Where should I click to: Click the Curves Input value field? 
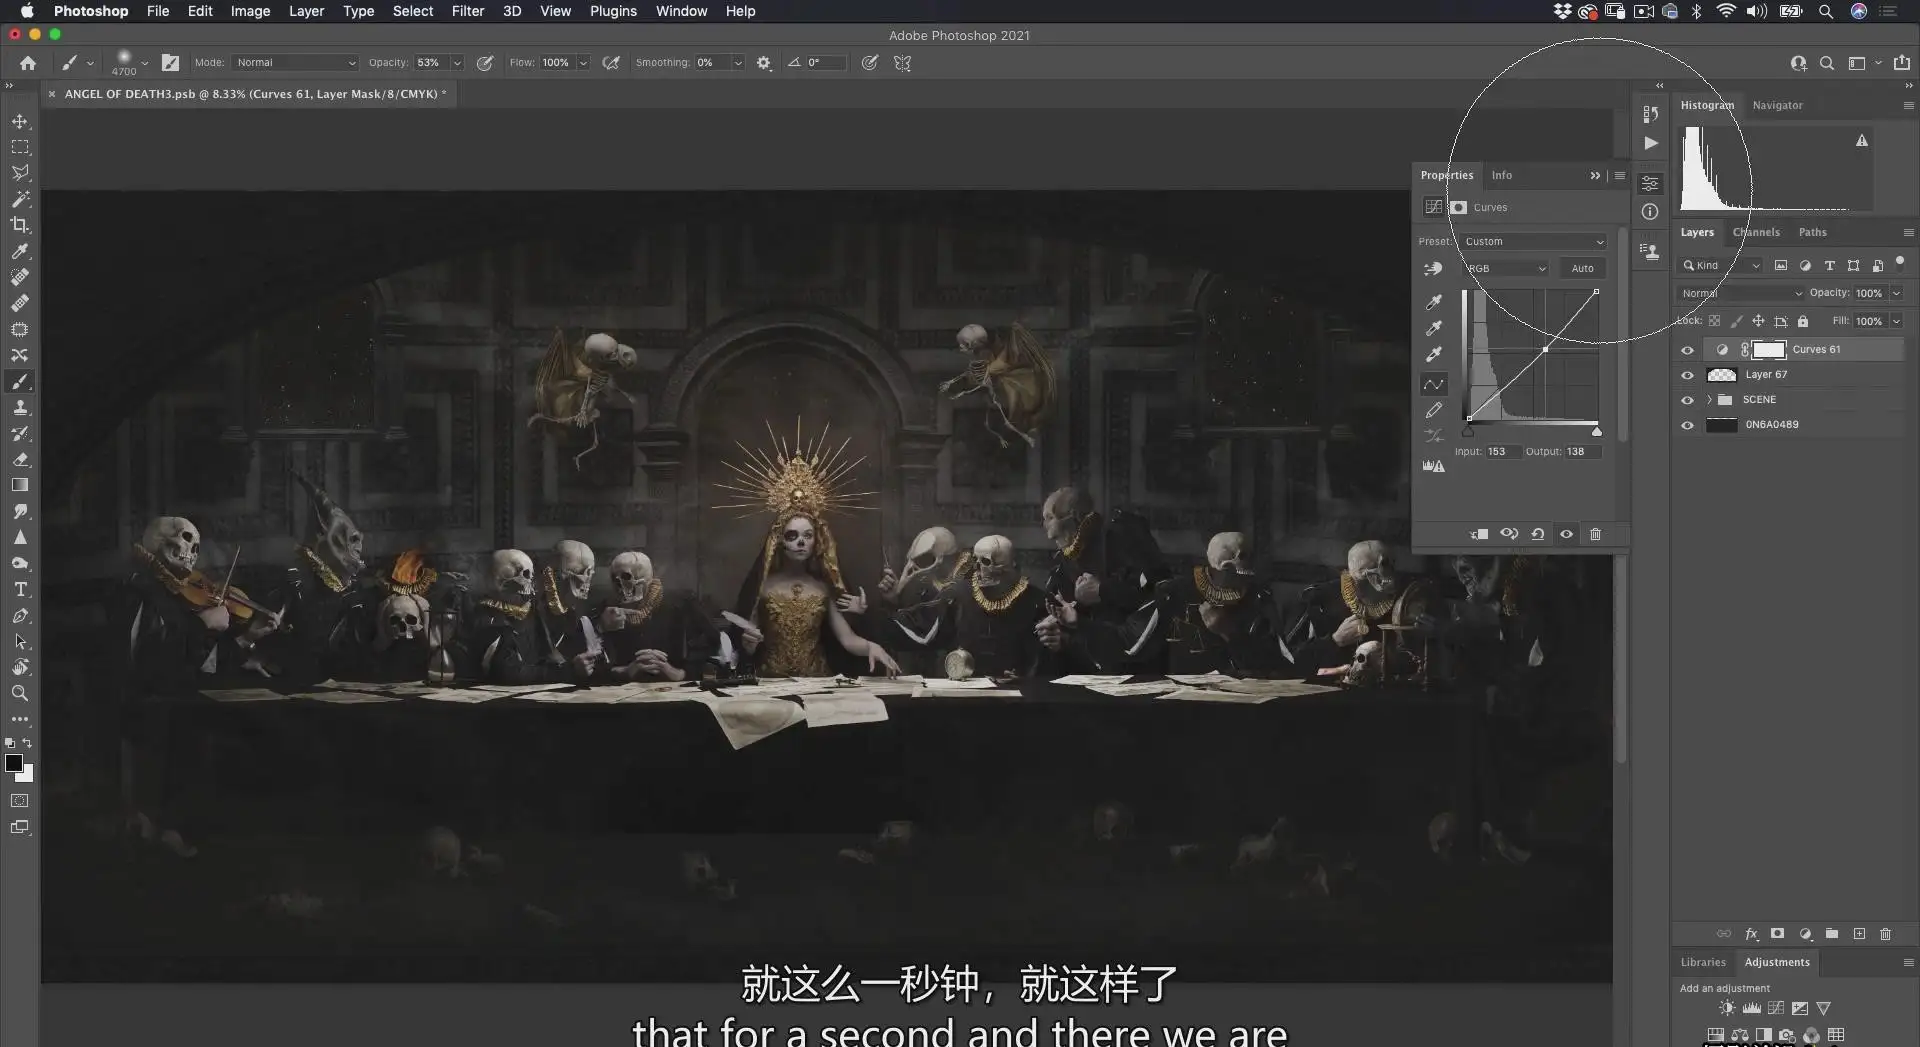tap(1502, 451)
